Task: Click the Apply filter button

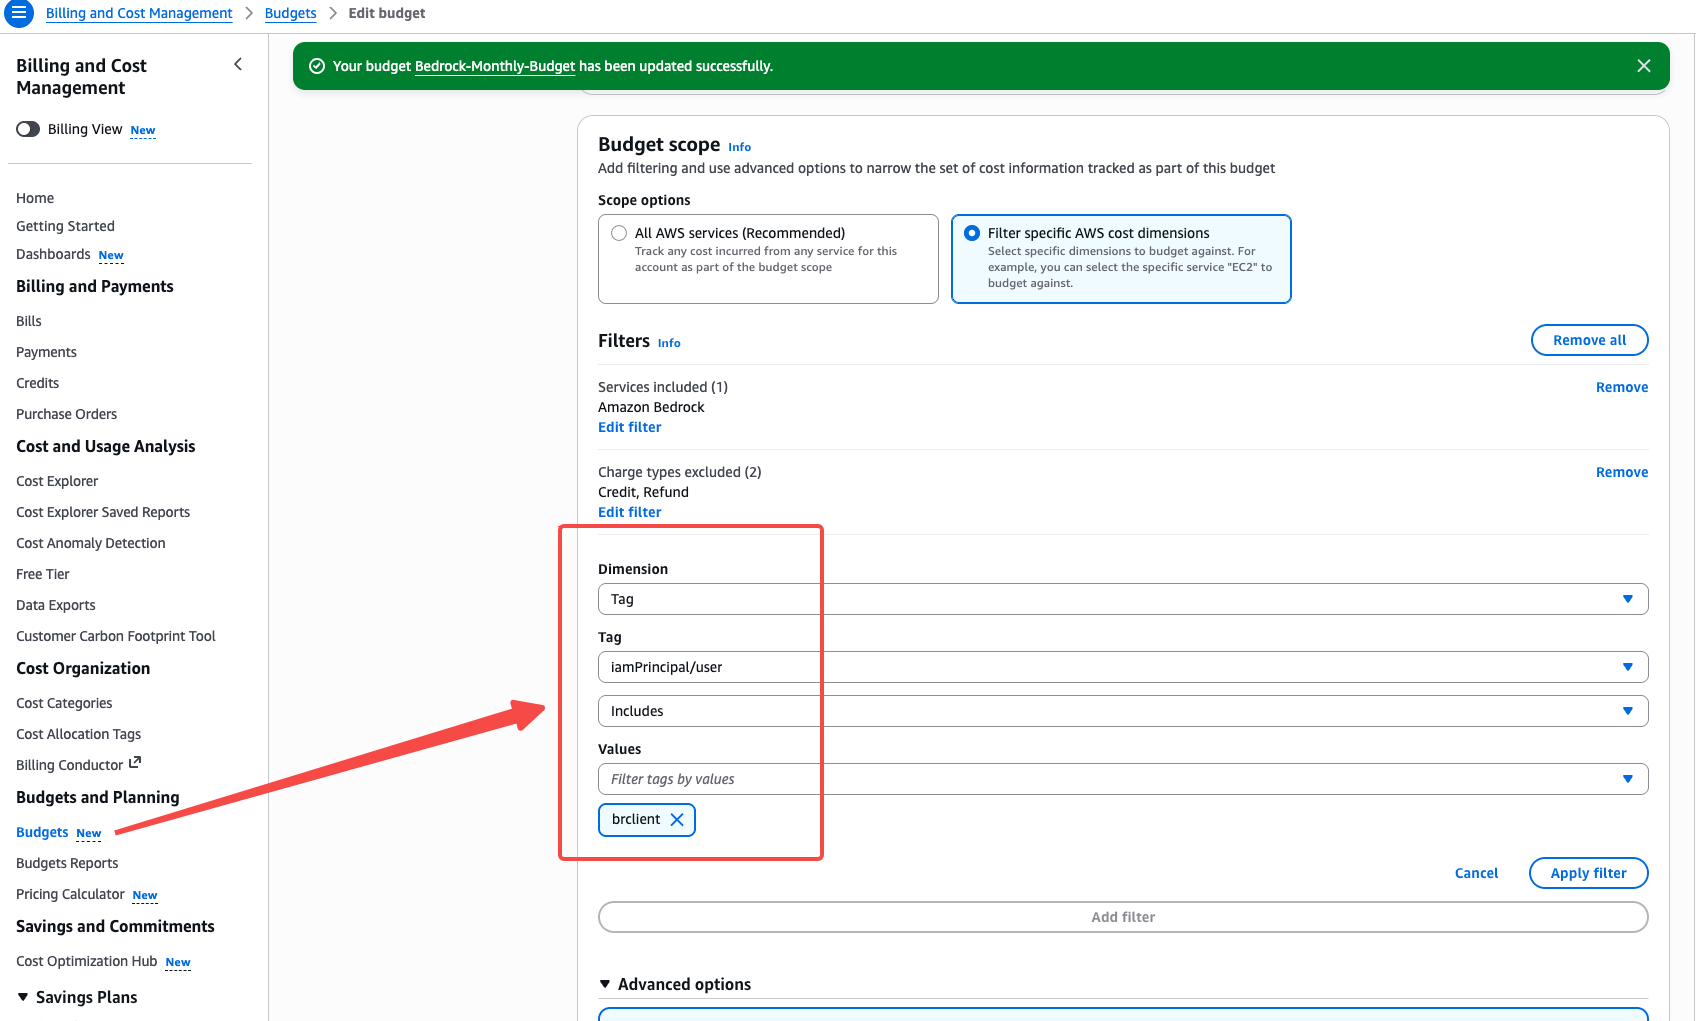Action: tap(1588, 873)
